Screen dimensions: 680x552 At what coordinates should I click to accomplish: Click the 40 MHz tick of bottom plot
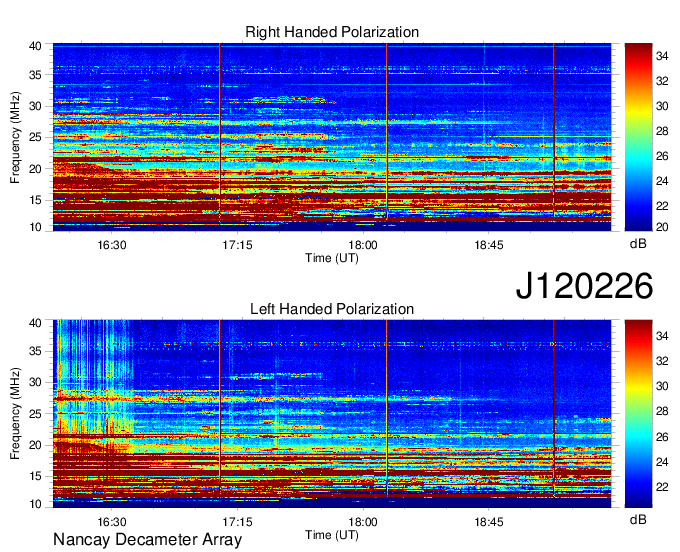point(36,323)
